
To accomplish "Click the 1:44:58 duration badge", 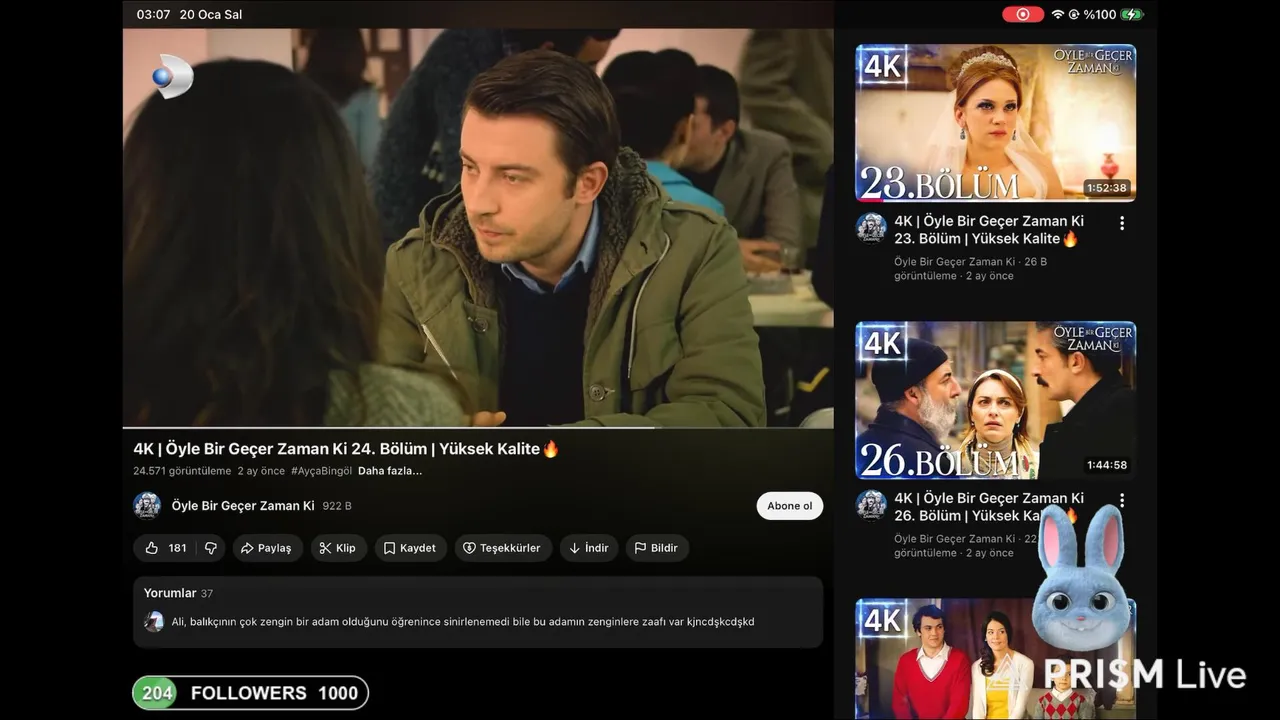I will click(x=1107, y=465).
